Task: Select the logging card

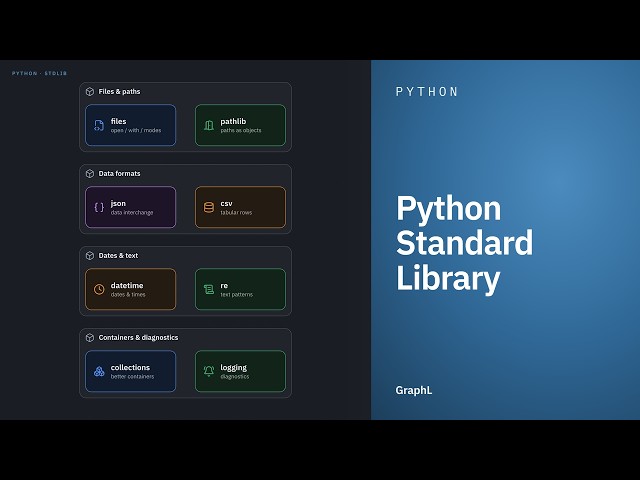Action: coord(240,371)
